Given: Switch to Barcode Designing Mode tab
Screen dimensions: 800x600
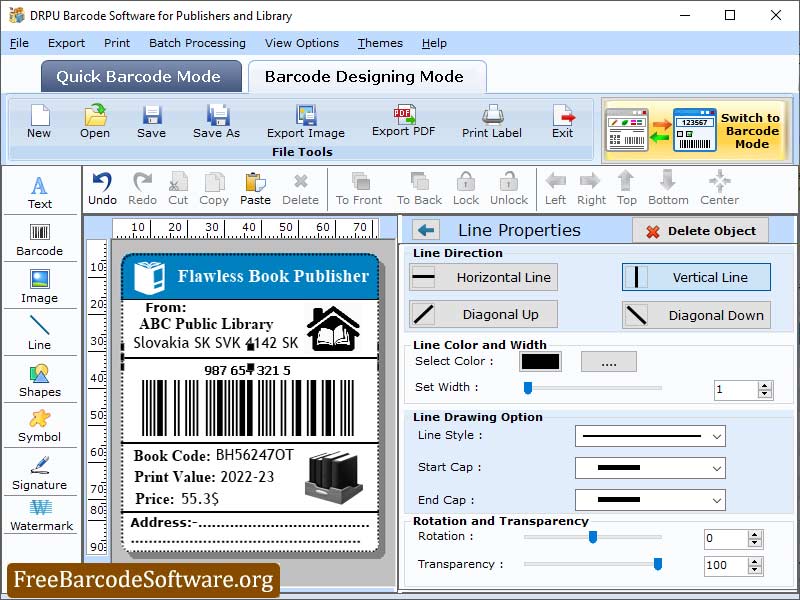Looking at the screenshot, I should point(367,77).
